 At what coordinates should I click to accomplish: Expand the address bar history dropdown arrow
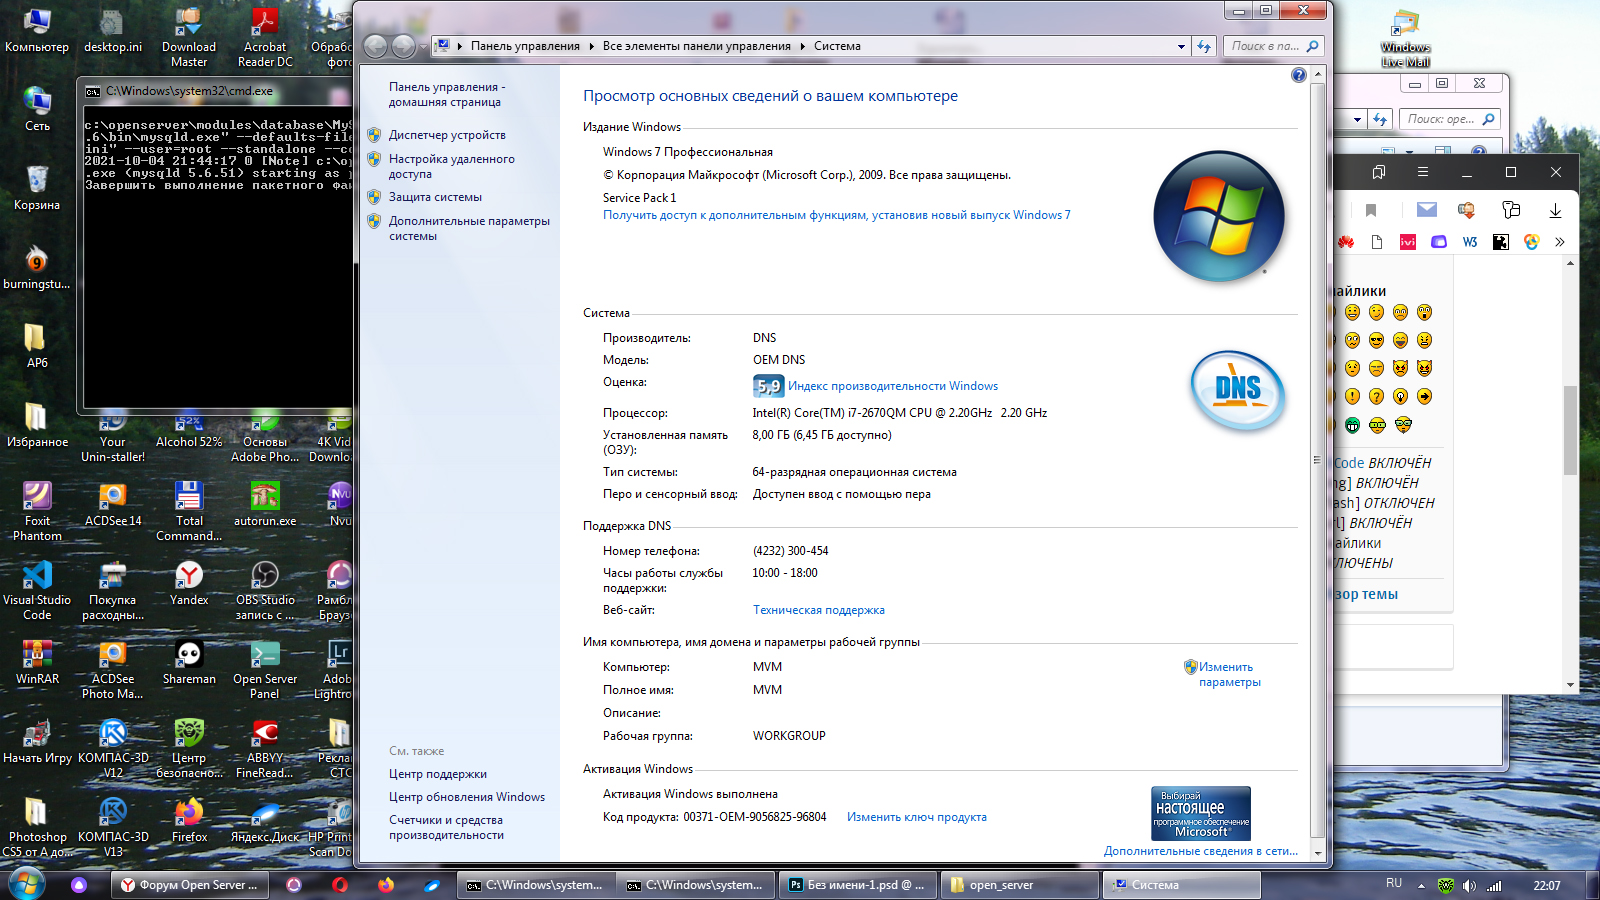coord(1181,46)
